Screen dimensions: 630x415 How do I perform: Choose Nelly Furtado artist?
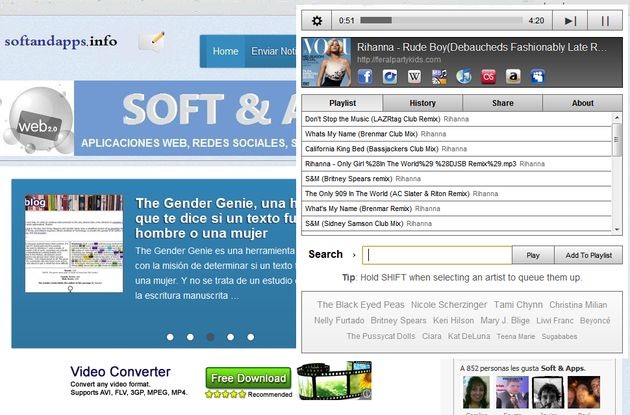(x=339, y=321)
